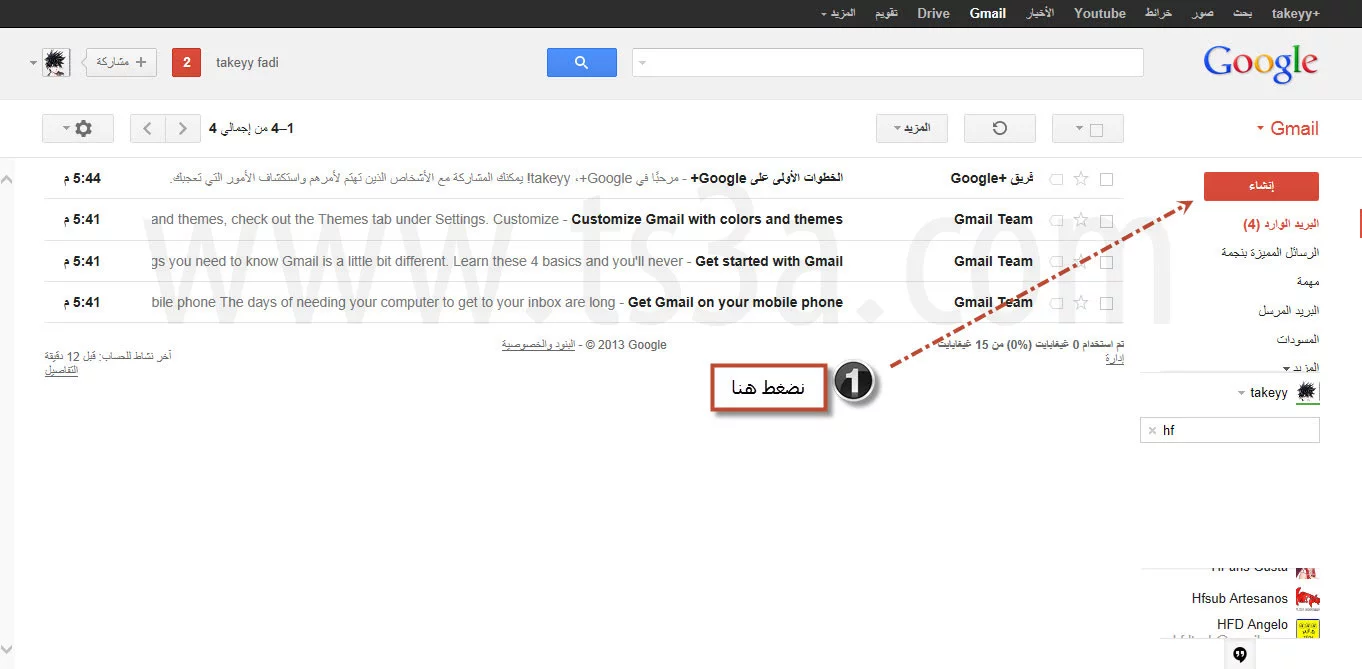1362x669 pixels.
Task: Click the إدارة storage link
Action: pos(1114,358)
